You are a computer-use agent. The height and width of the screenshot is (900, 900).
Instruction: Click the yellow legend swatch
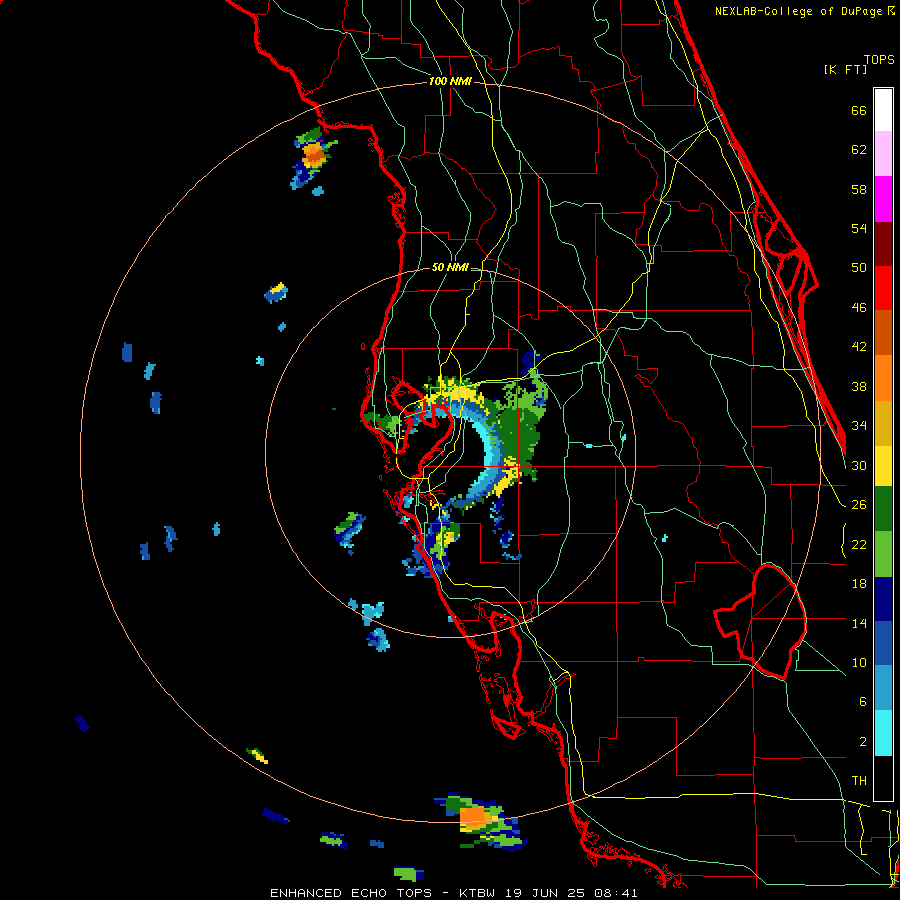coord(883,466)
